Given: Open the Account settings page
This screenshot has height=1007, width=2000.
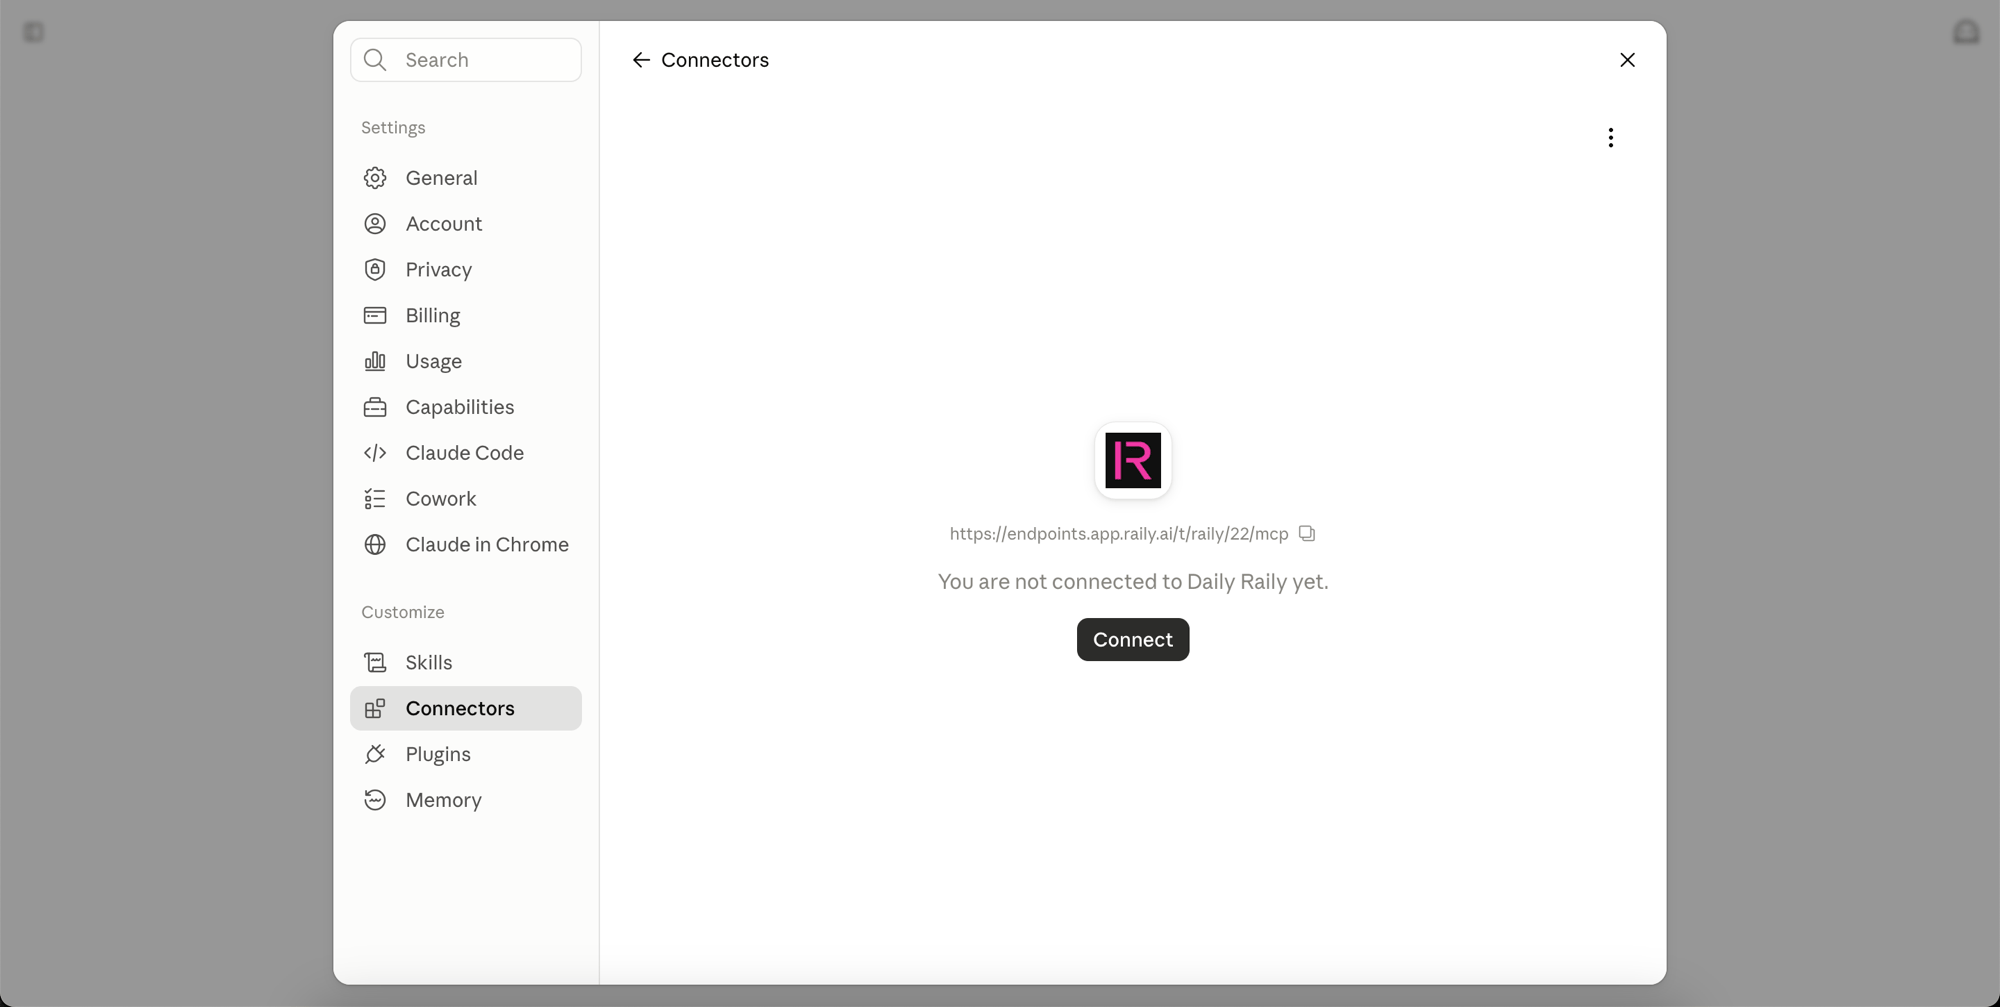Looking at the screenshot, I should click(466, 224).
